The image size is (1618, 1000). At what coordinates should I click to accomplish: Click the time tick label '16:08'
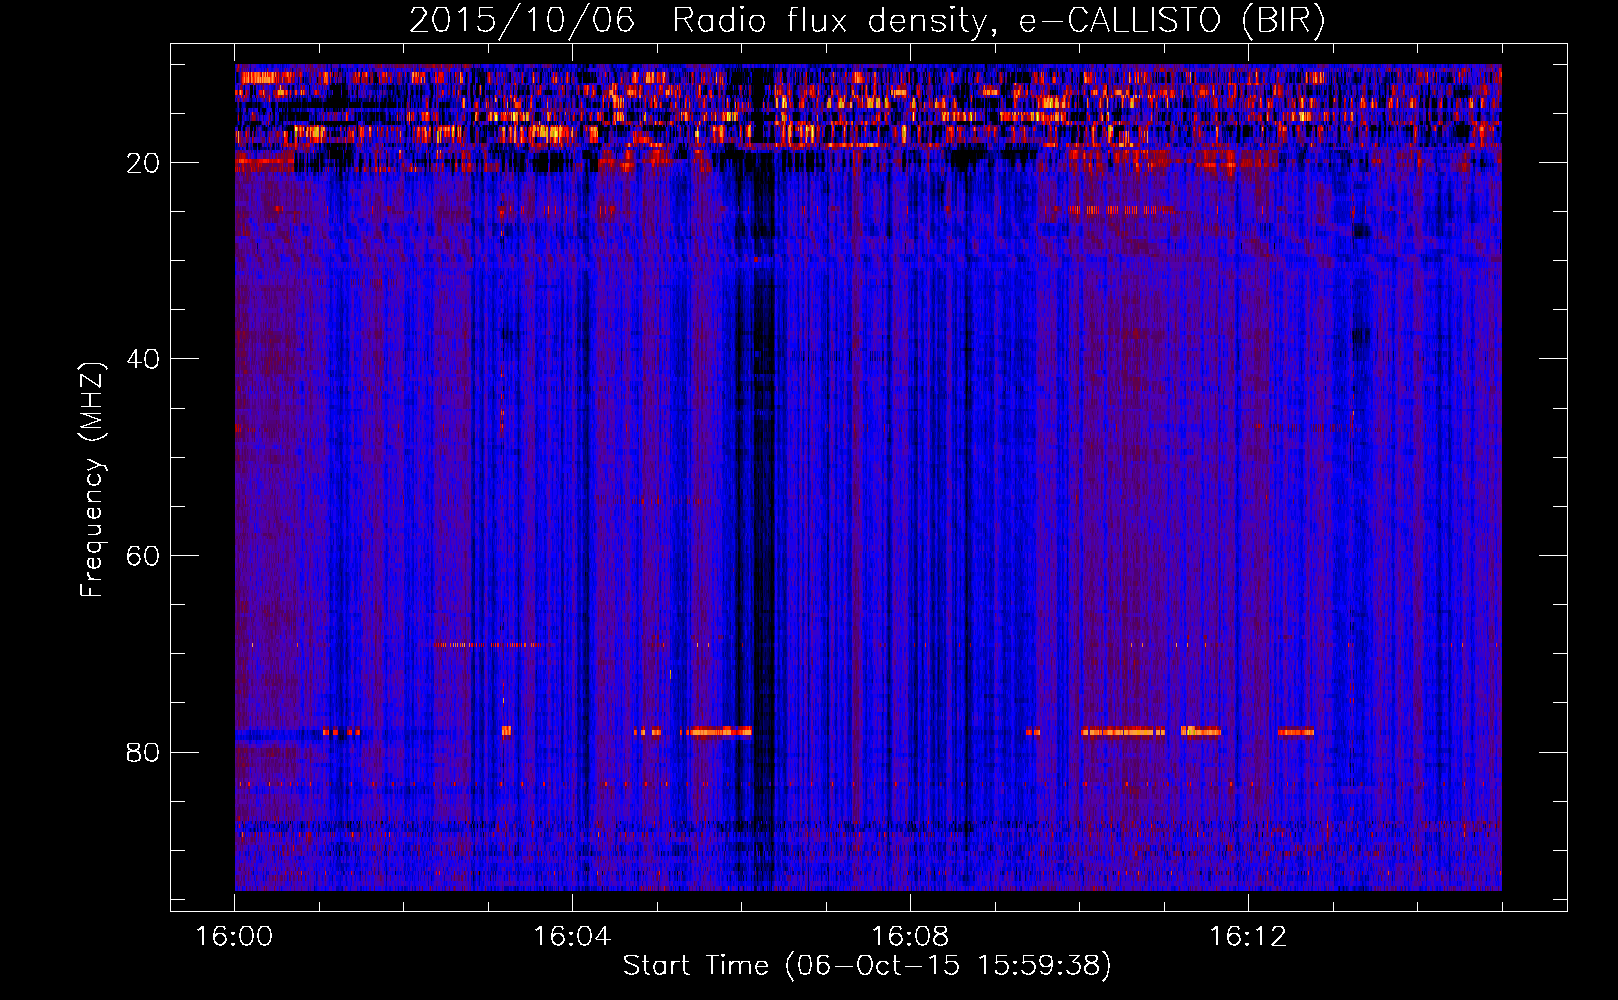(910, 937)
